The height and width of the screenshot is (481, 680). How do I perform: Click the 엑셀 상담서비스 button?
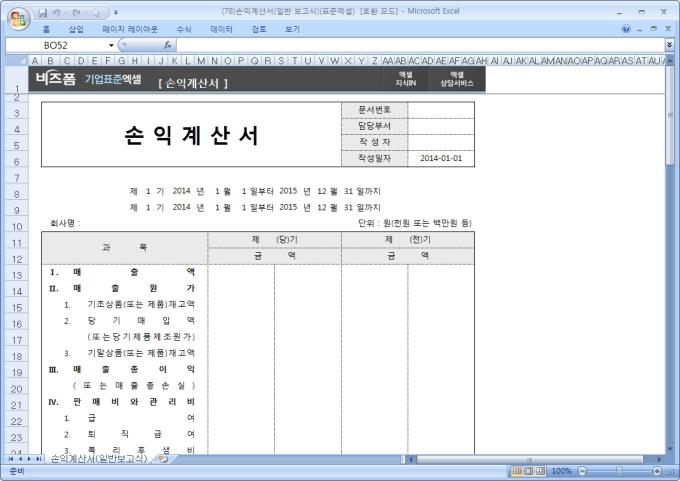click(457, 79)
